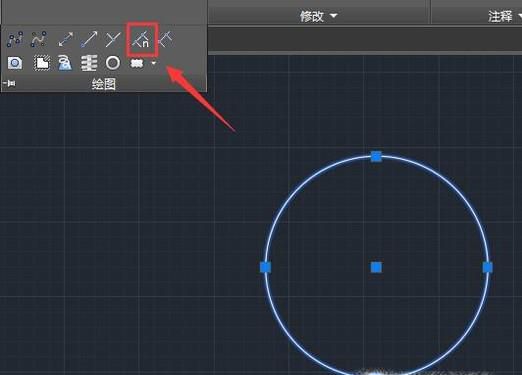Image resolution: width=522 pixels, height=375 pixels.
Task: Start the Measure command icon
Action: click(x=166, y=39)
